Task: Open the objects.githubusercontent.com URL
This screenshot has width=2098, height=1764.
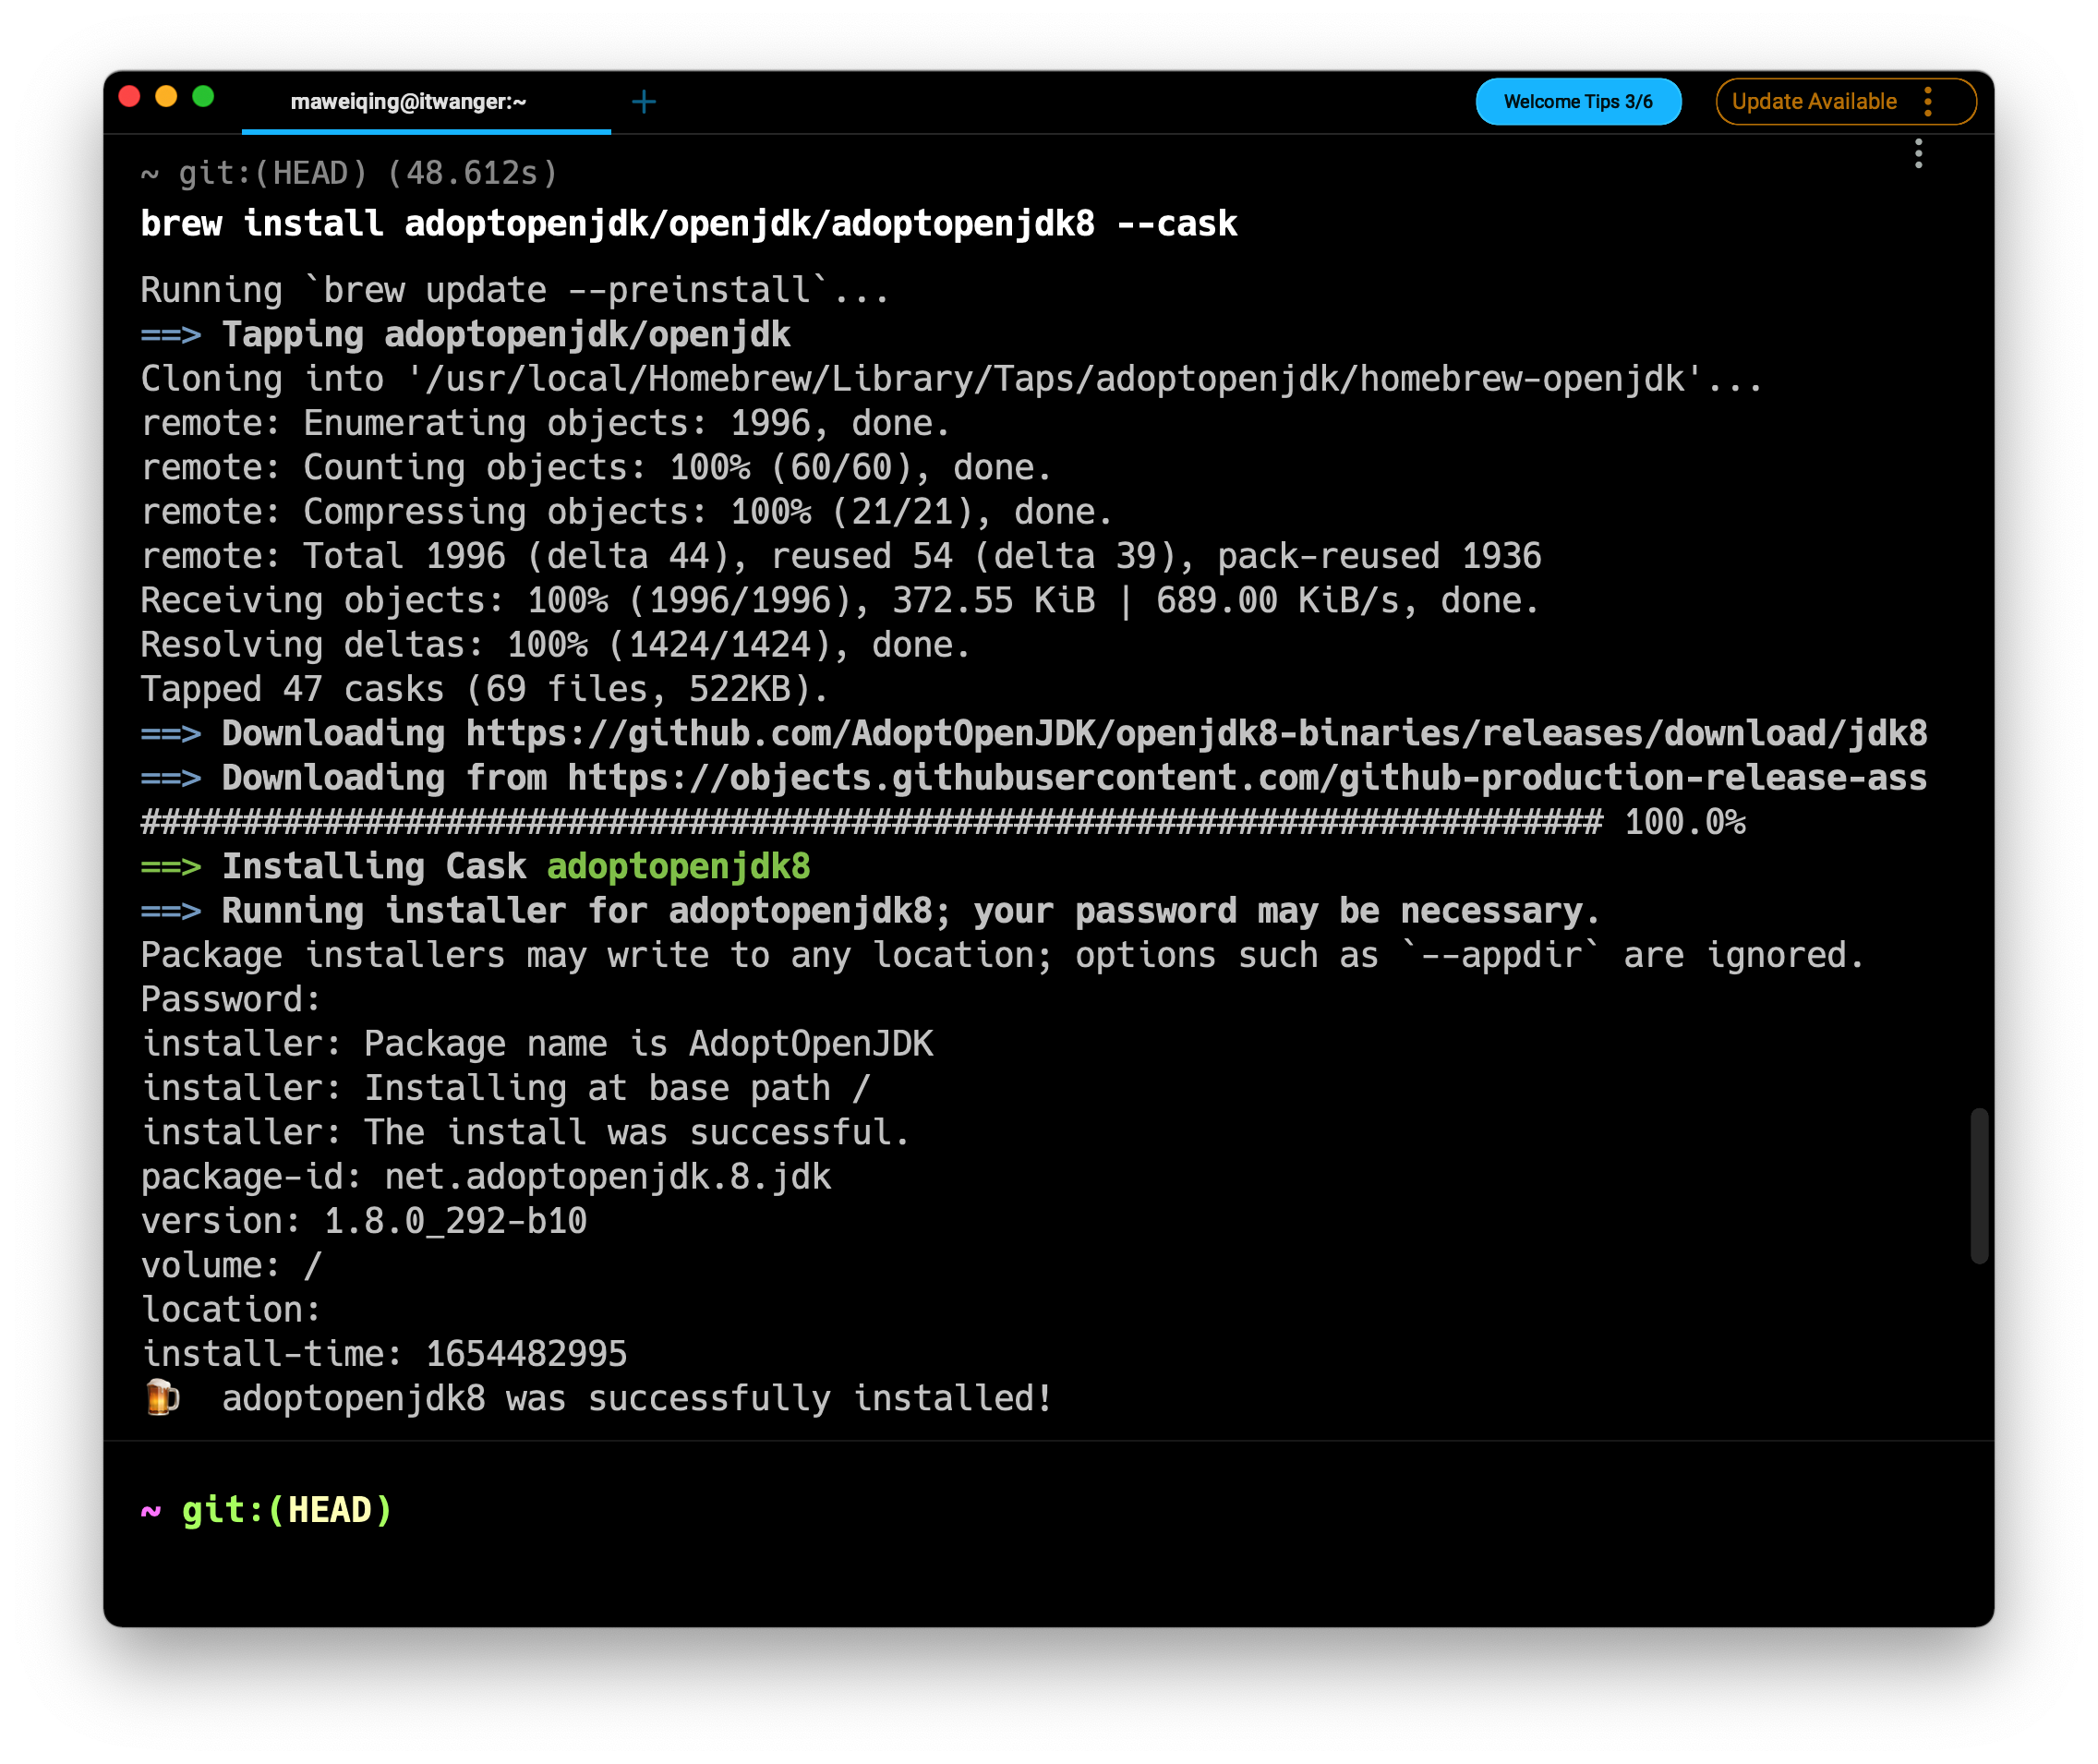Action: coord(1245,778)
